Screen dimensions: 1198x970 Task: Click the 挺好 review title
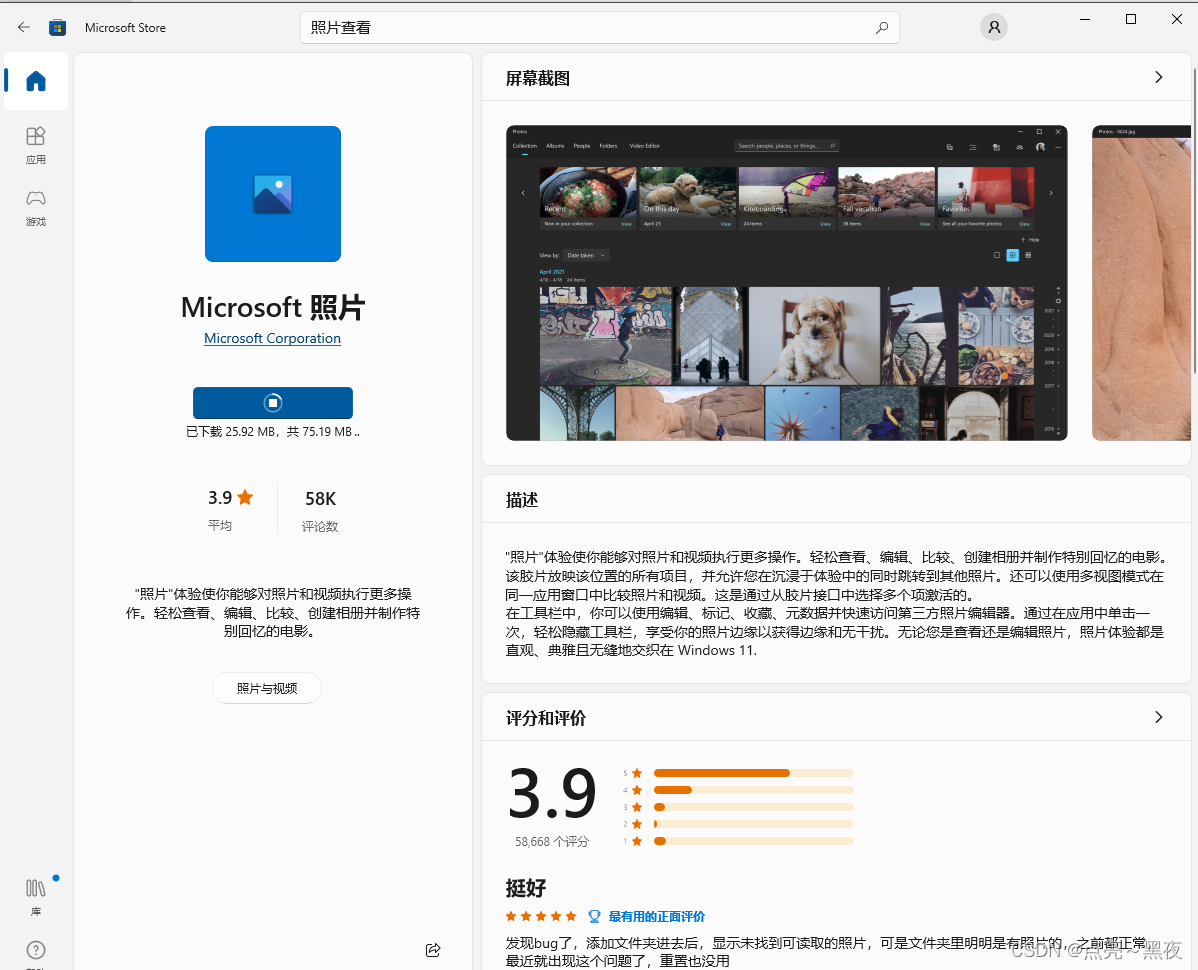coord(526,888)
